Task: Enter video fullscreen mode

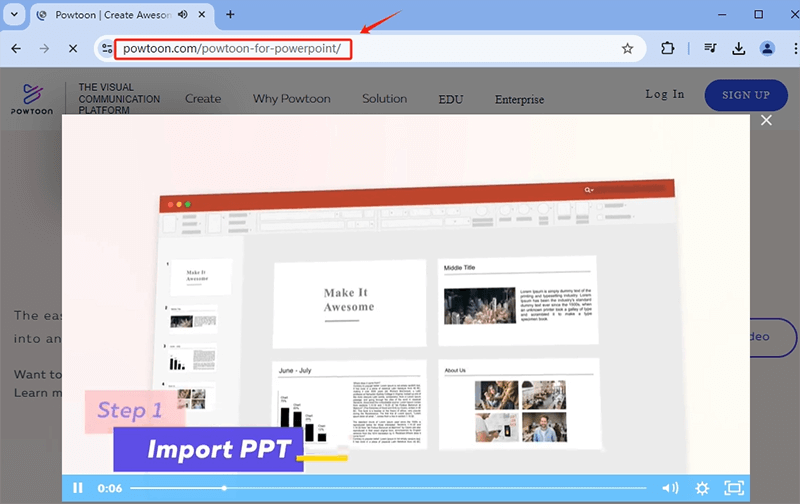Action: [734, 488]
